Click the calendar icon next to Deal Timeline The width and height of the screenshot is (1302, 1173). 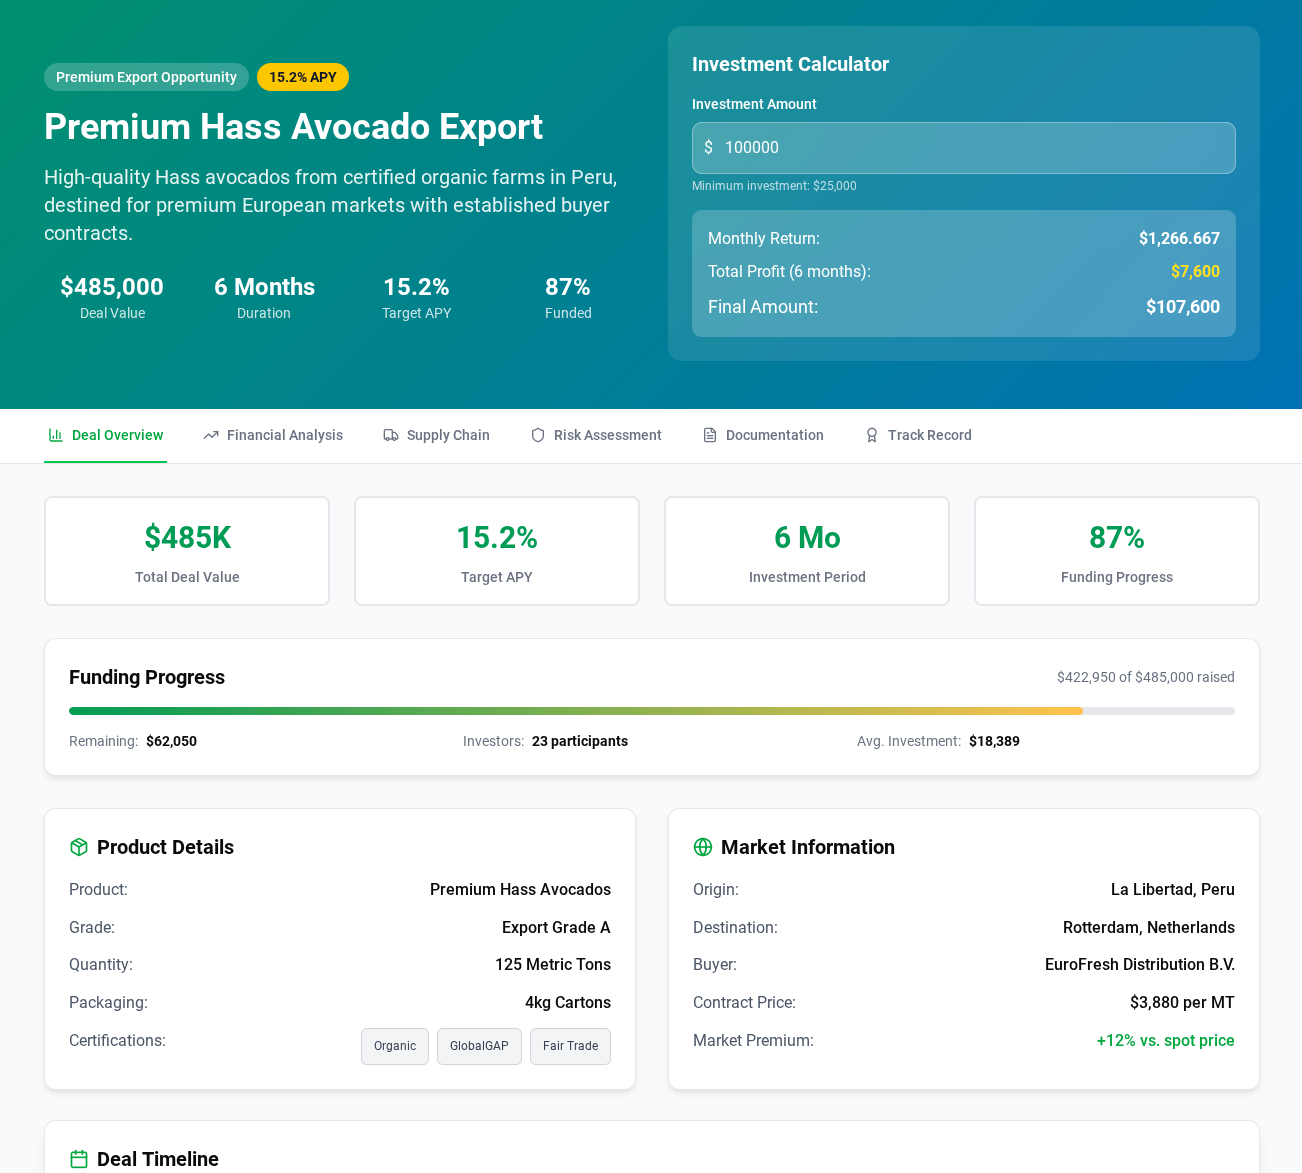[79, 1159]
